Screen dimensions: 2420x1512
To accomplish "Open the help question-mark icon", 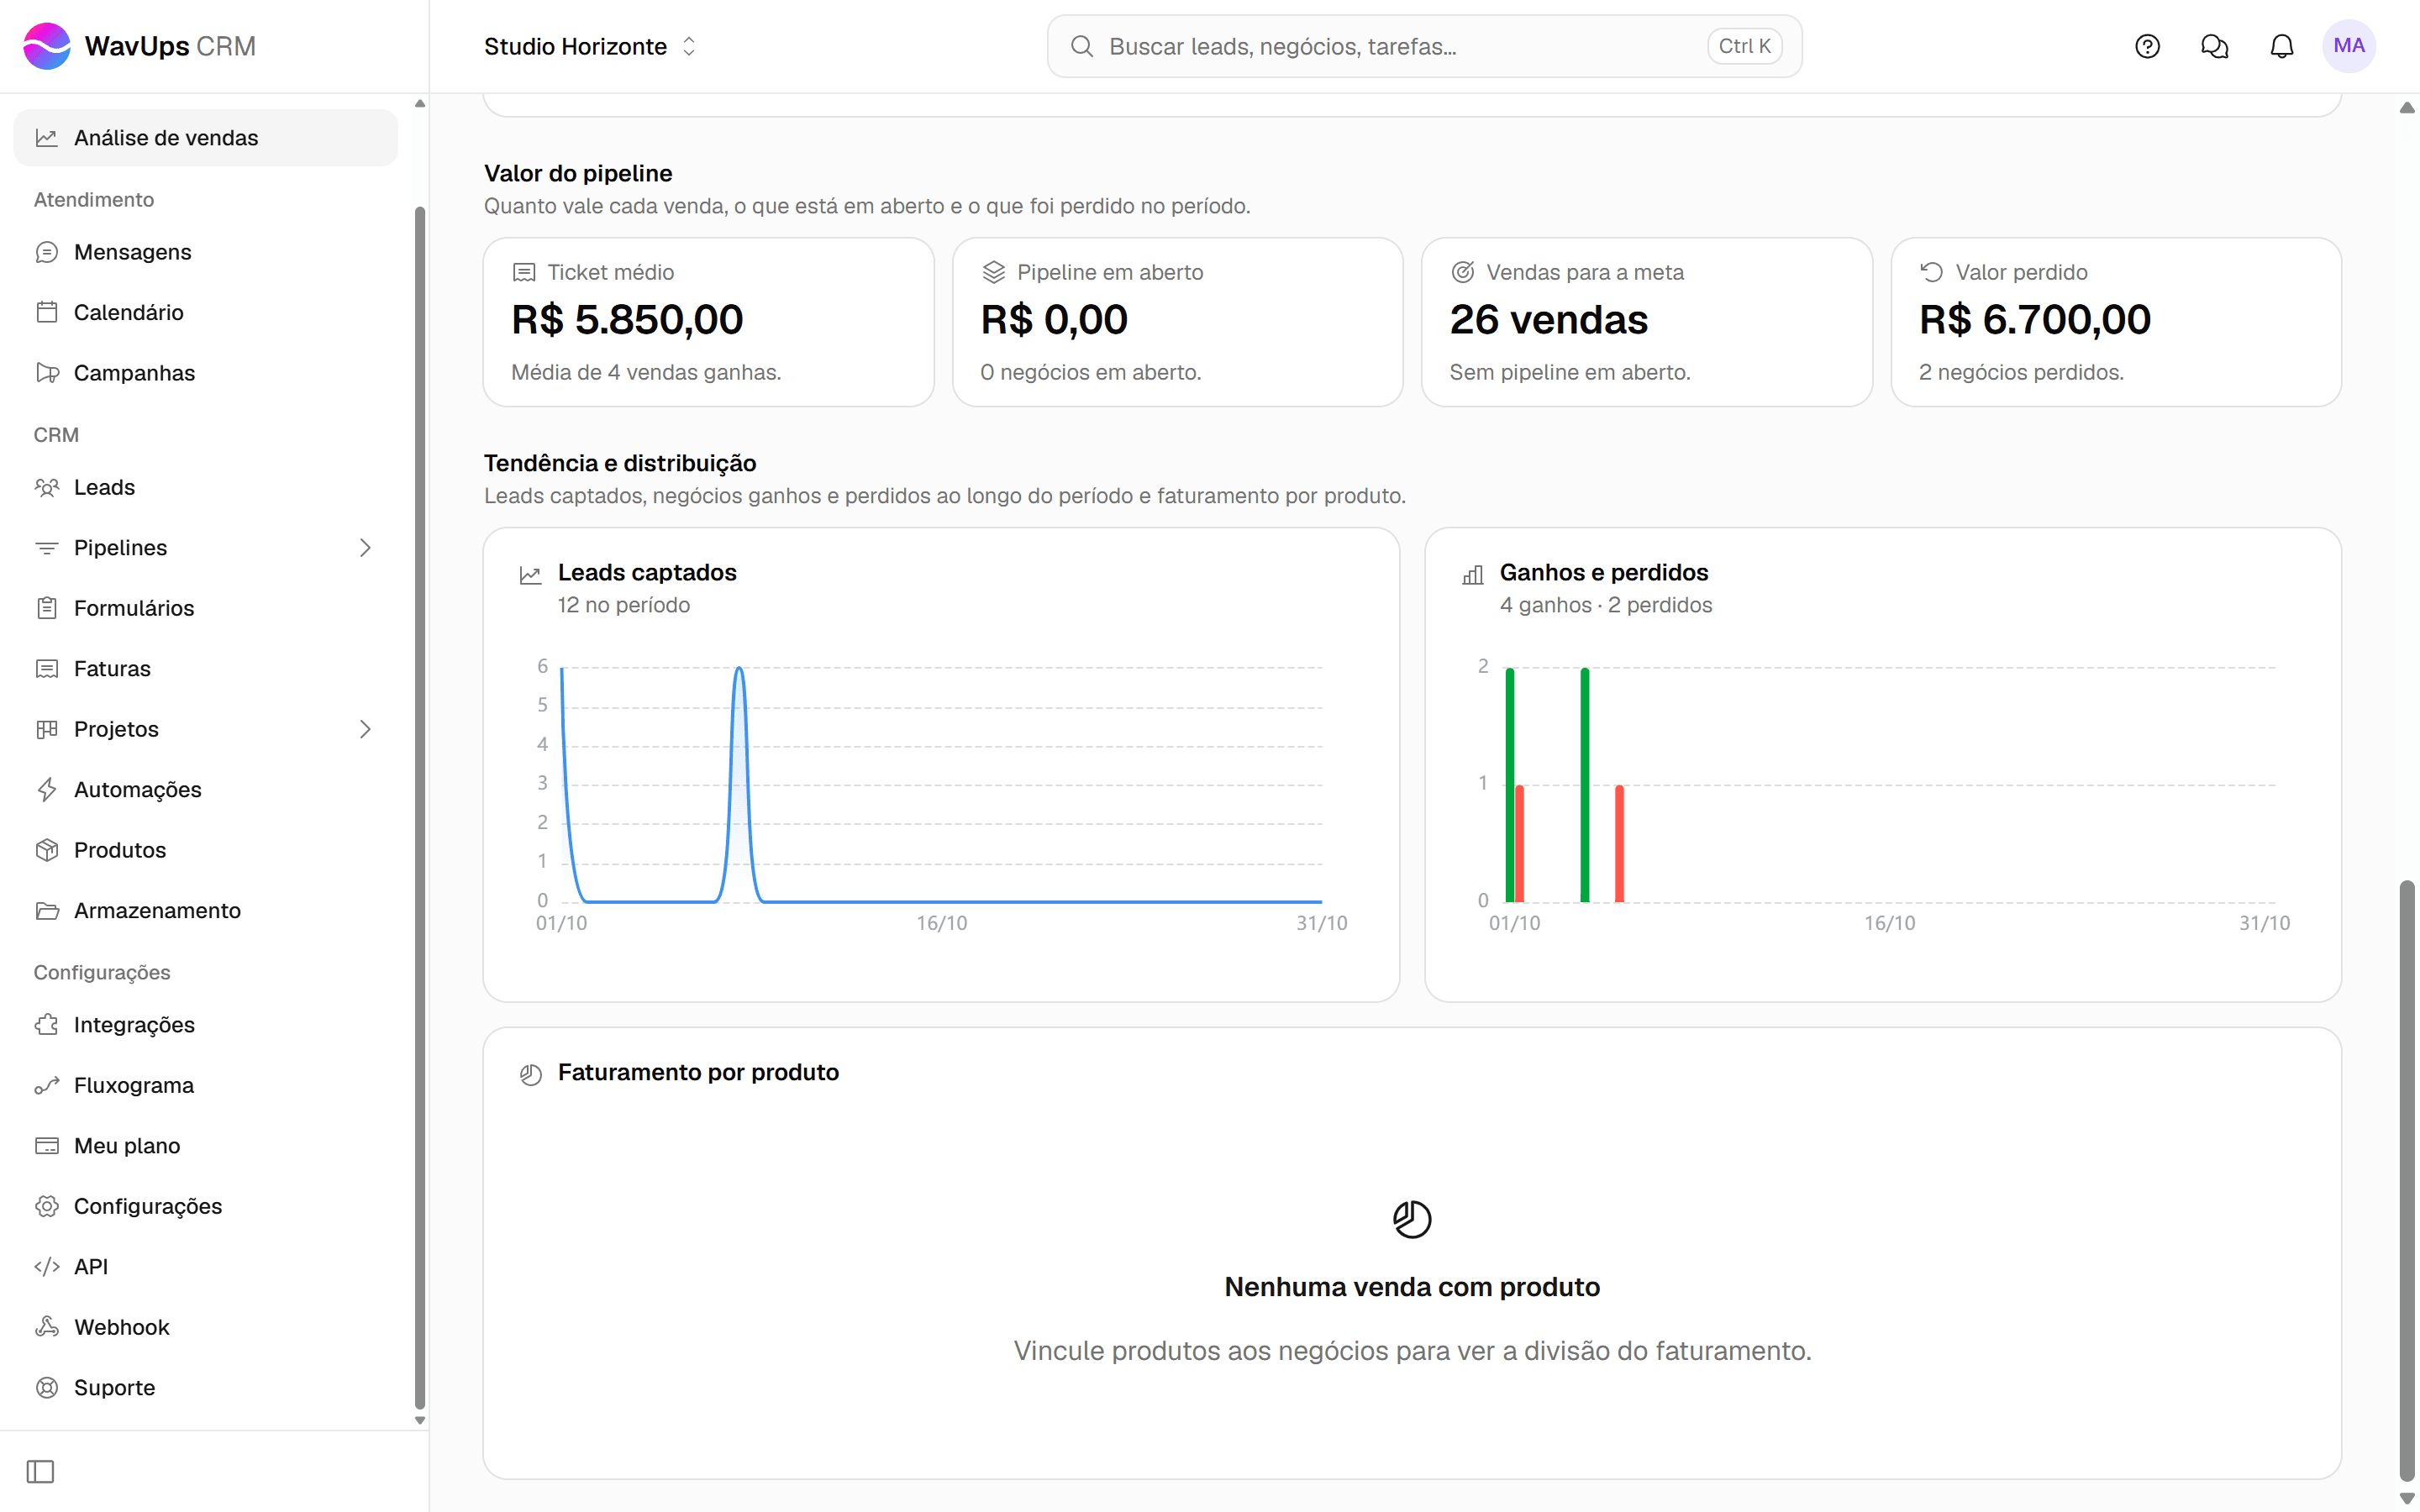I will coord(2147,46).
